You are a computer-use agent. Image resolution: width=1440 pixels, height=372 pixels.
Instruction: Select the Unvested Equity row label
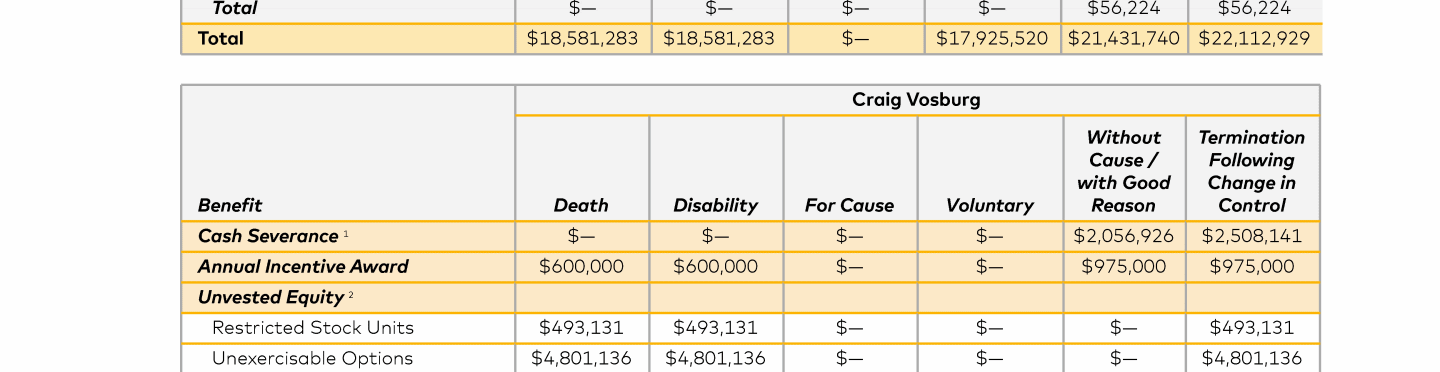tap(271, 297)
